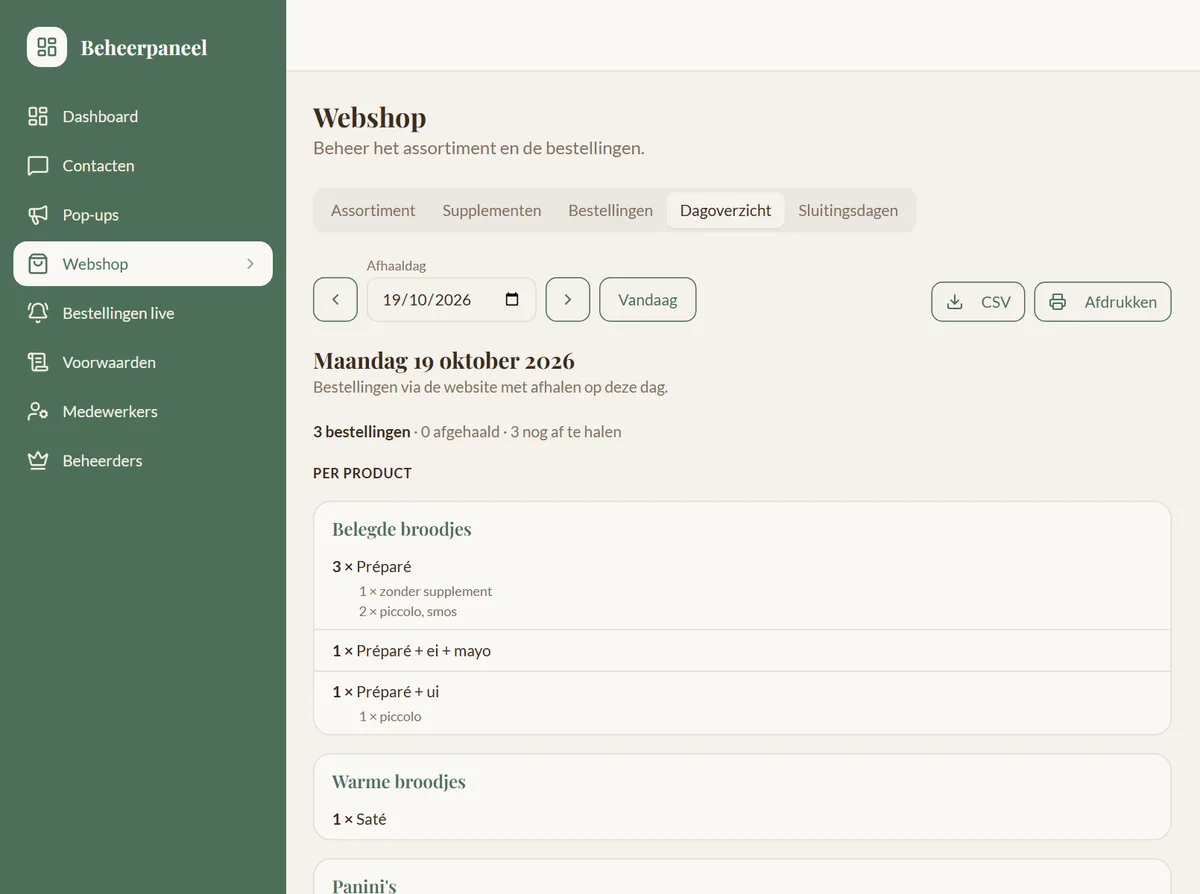Image resolution: width=1200 pixels, height=894 pixels.
Task: Click 'Beheer het assortiment en de bestellingen' subtitle
Action: click(479, 148)
